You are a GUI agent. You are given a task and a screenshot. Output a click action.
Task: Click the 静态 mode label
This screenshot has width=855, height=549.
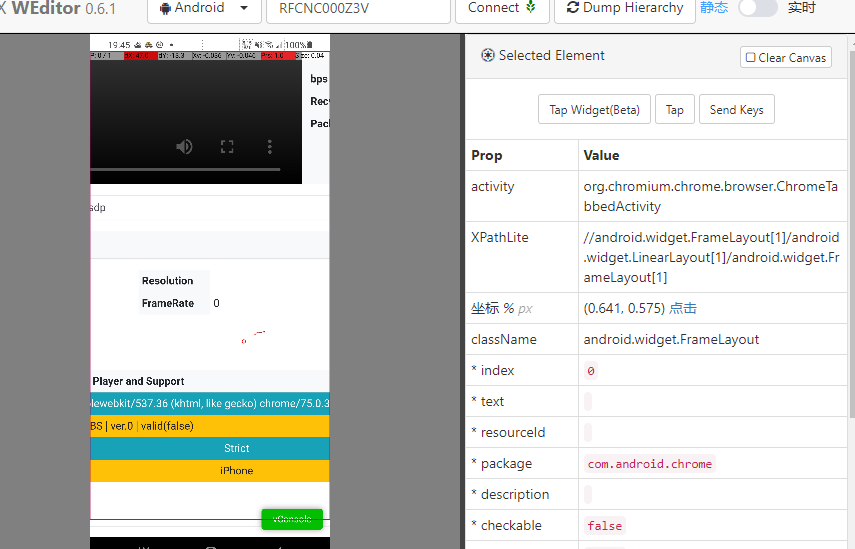coord(714,8)
